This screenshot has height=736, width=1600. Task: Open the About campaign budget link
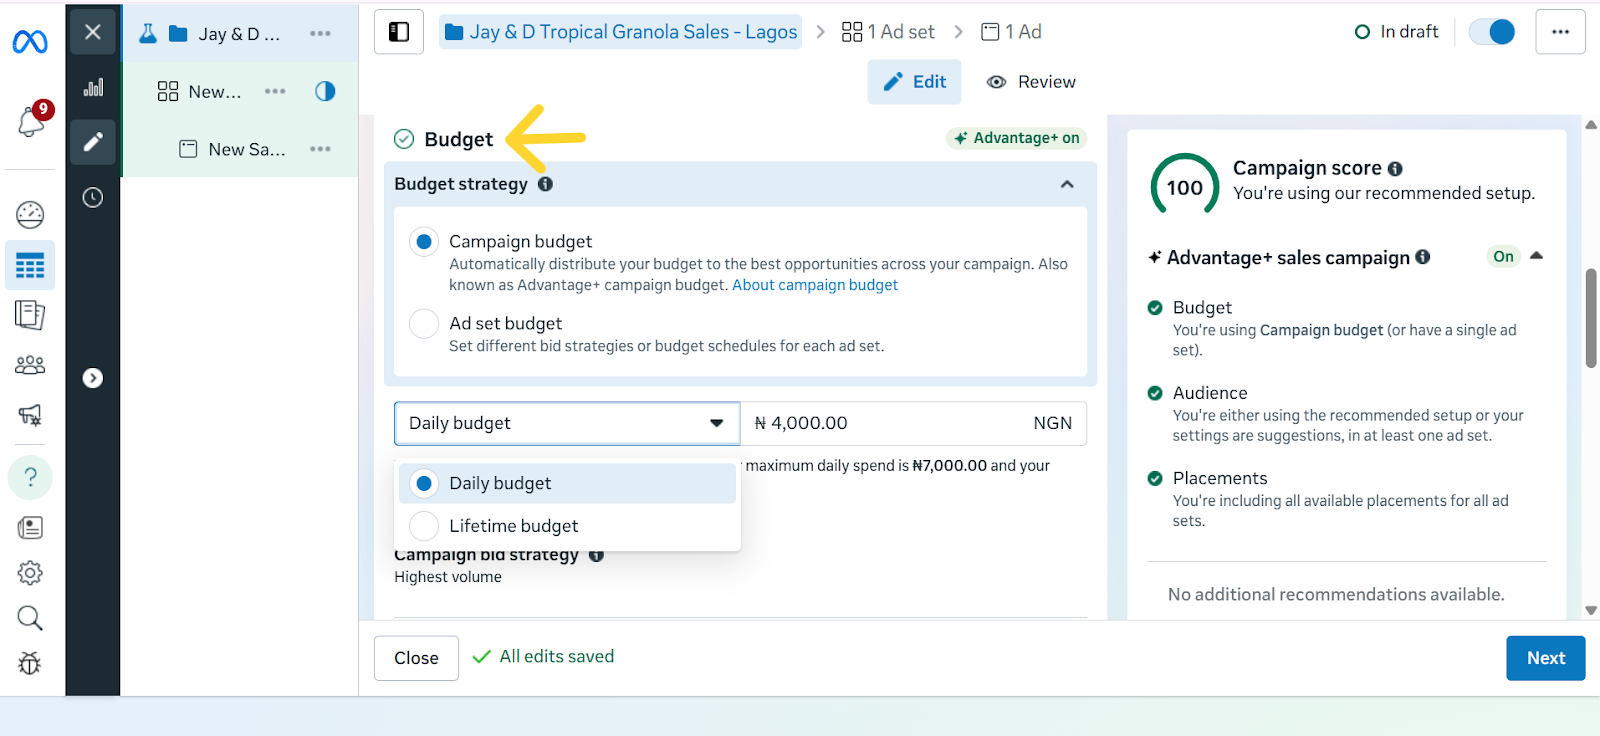(814, 284)
